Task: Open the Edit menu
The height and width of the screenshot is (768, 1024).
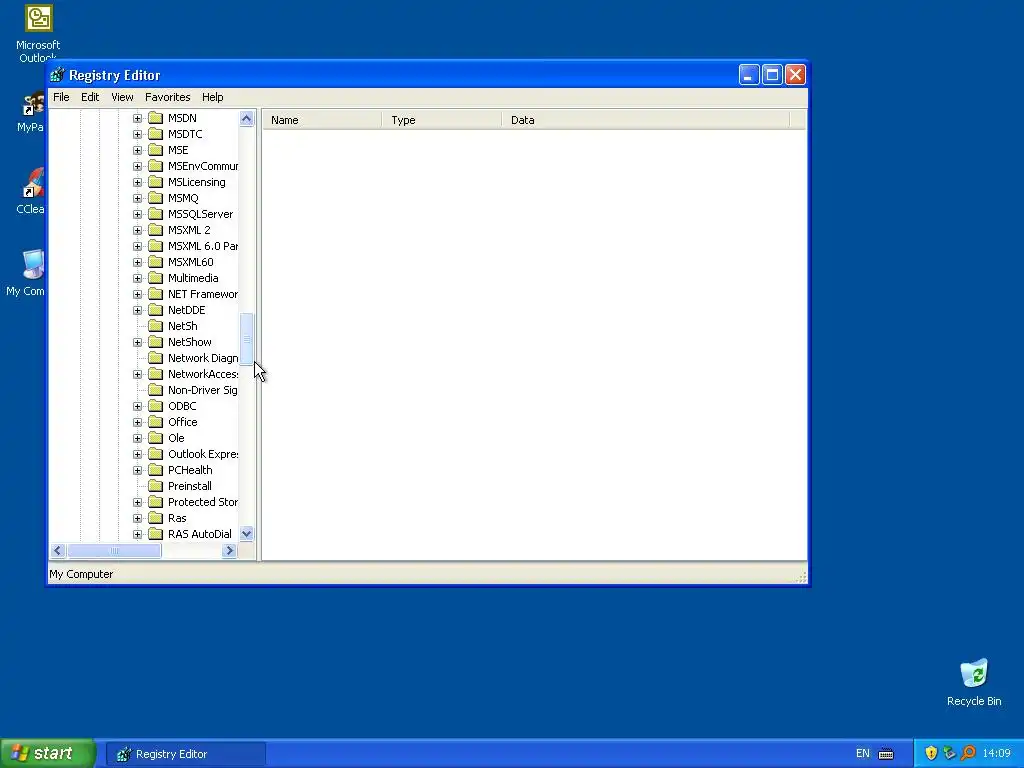Action: tap(90, 97)
